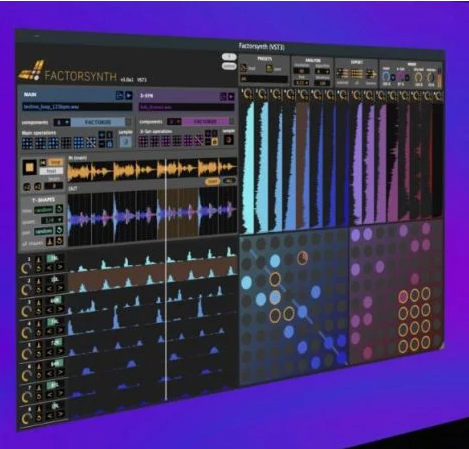Click component 1 shift-right arrow
The width and height of the screenshot is (469, 449).
point(60,267)
